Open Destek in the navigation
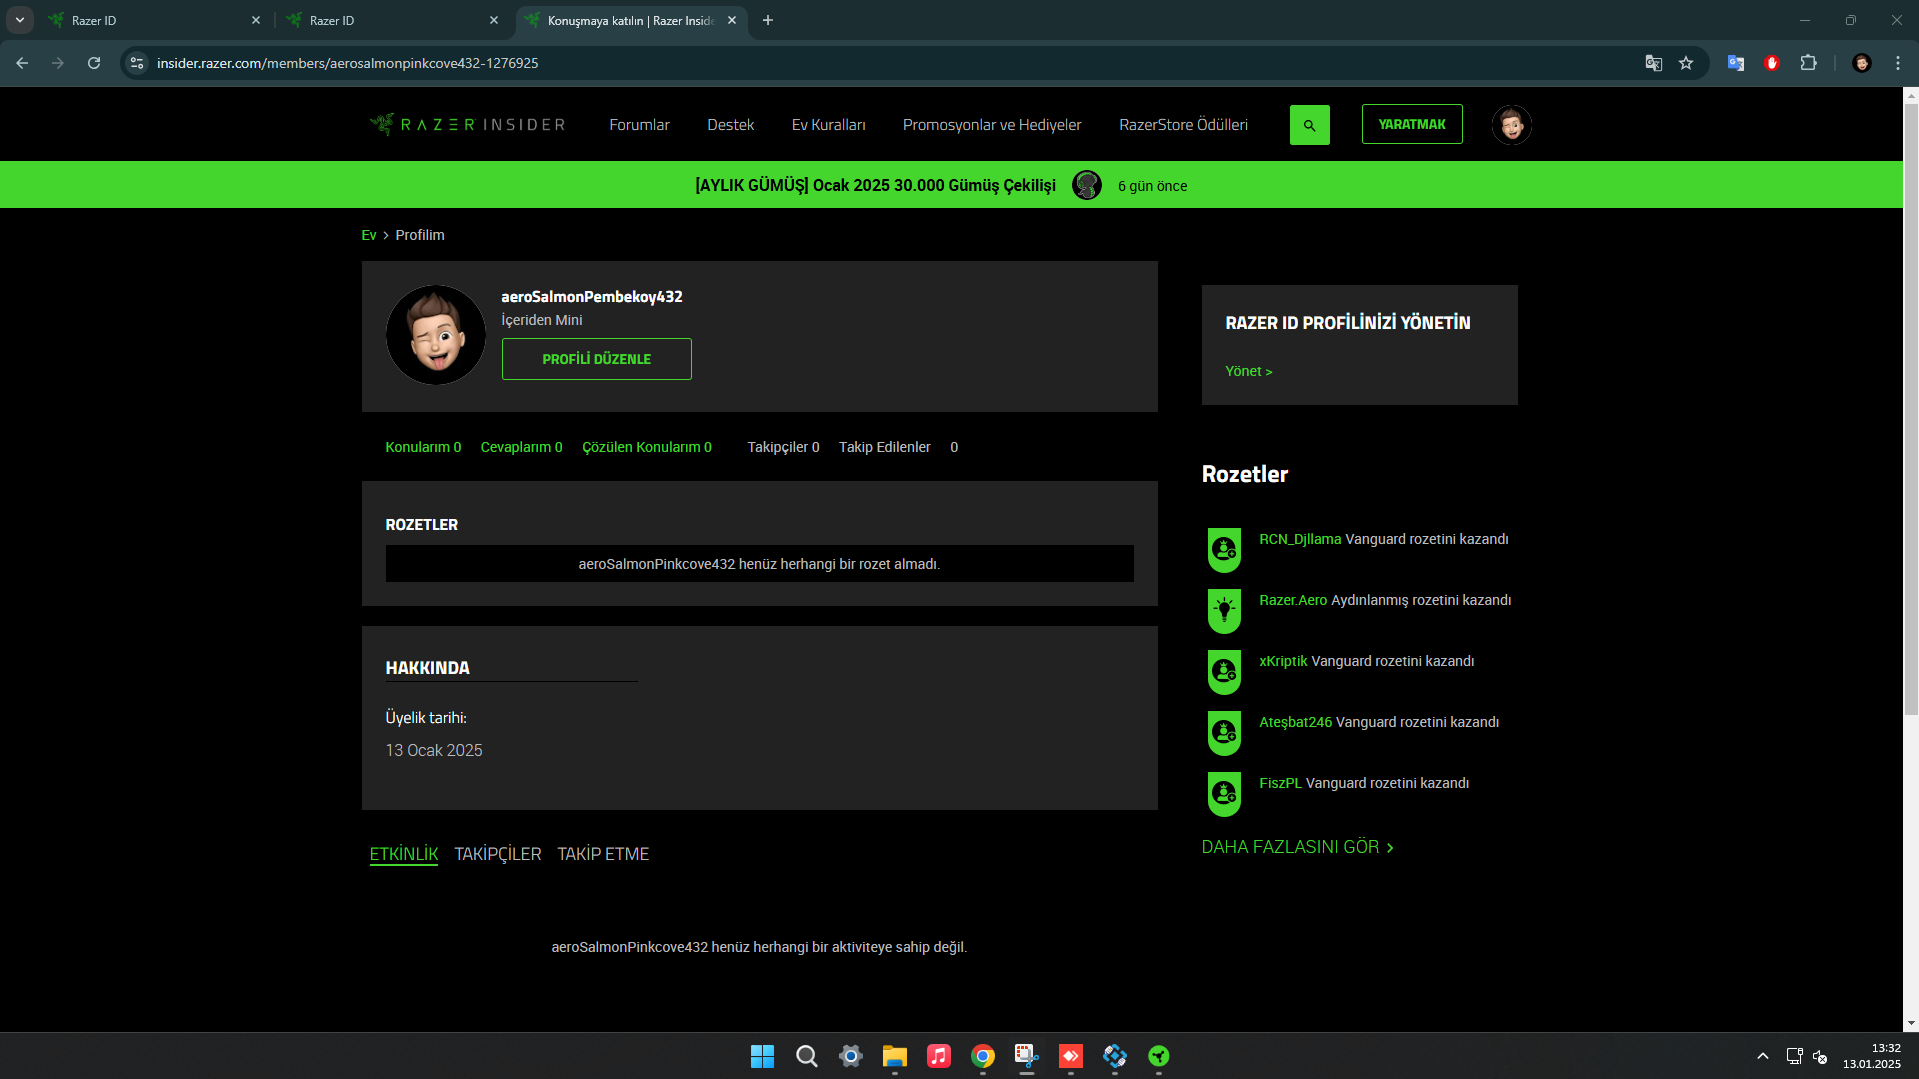 pyautogui.click(x=730, y=125)
